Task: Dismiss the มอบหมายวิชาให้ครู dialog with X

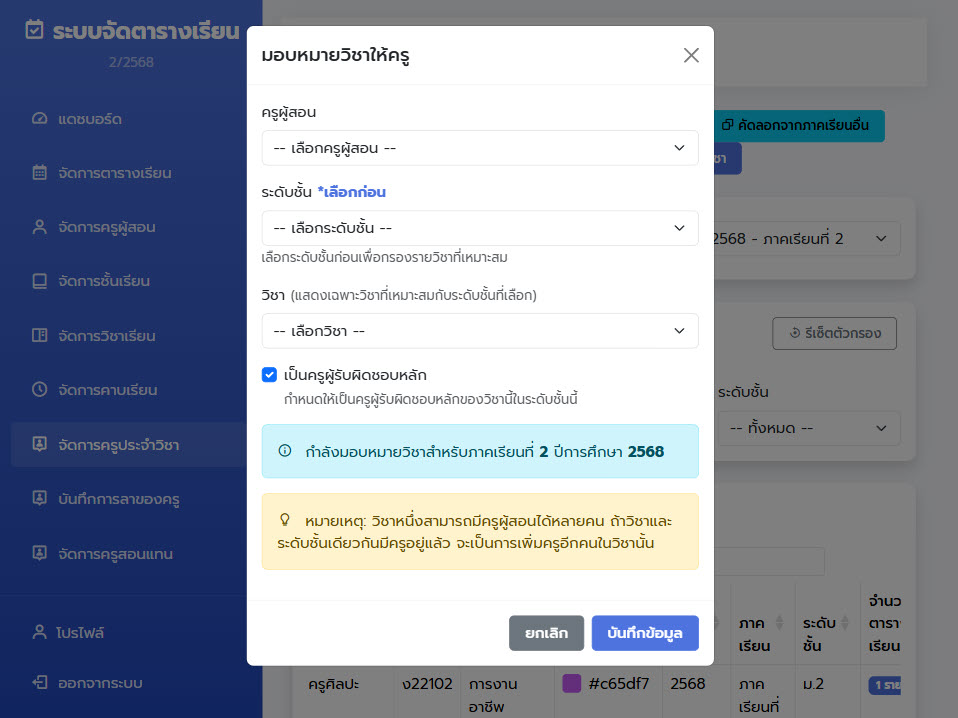Action: [691, 56]
